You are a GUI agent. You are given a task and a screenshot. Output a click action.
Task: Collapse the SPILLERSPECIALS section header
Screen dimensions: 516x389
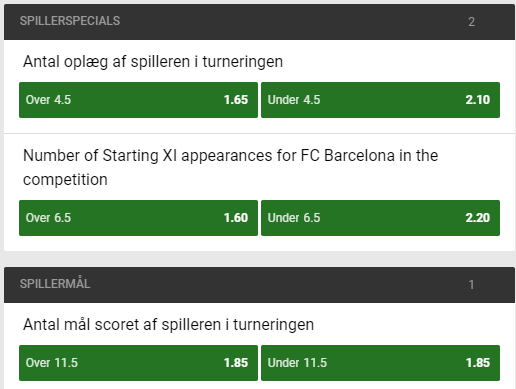[259, 22]
